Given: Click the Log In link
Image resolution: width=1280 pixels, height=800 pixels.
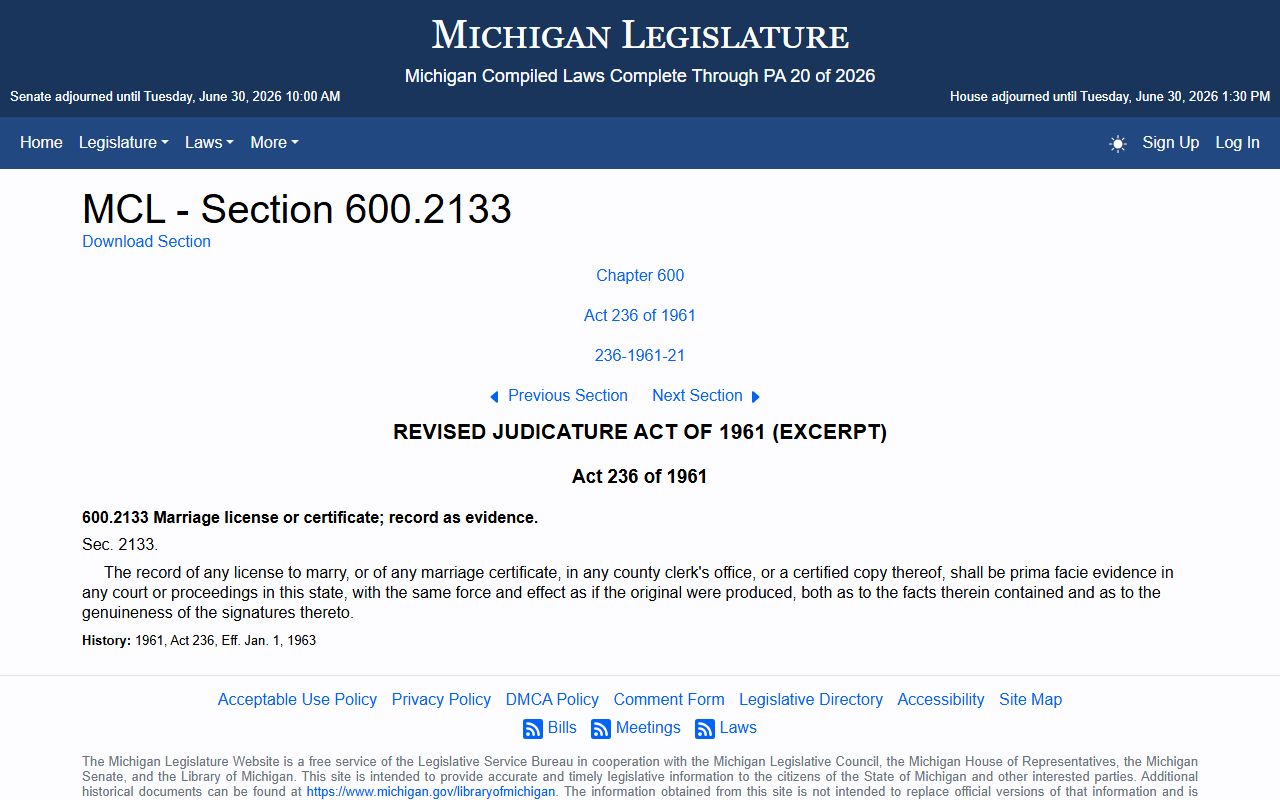Looking at the screenshot, I should pos(1238,142).
